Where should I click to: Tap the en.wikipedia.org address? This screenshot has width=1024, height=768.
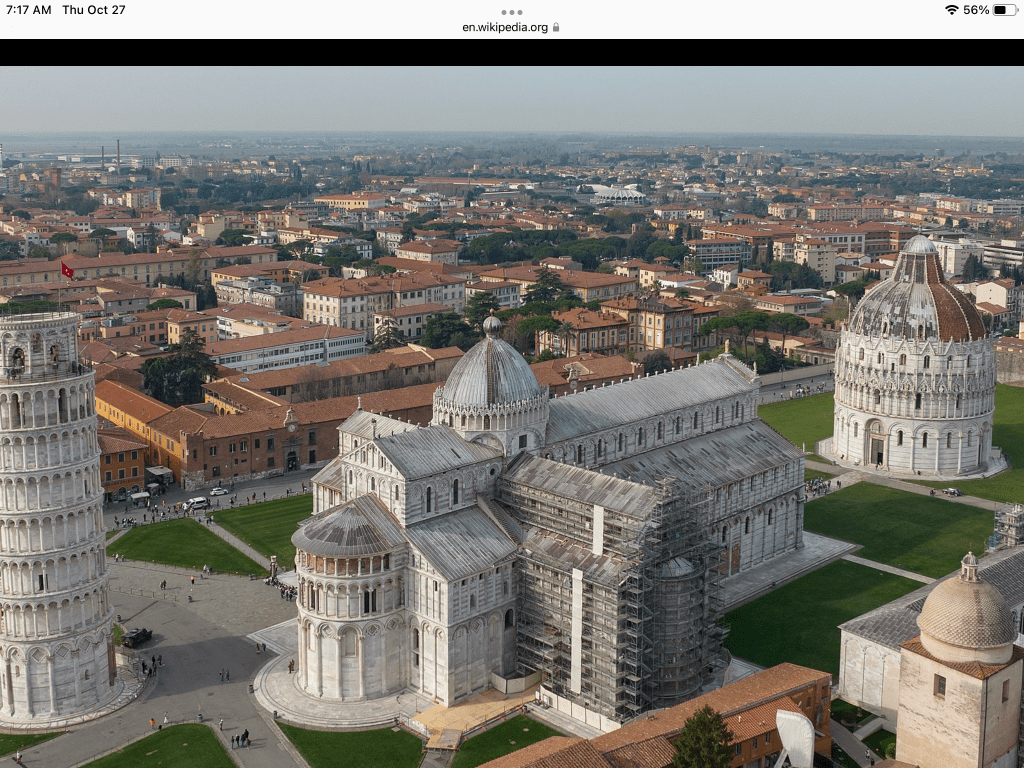(x=504, y=28)
